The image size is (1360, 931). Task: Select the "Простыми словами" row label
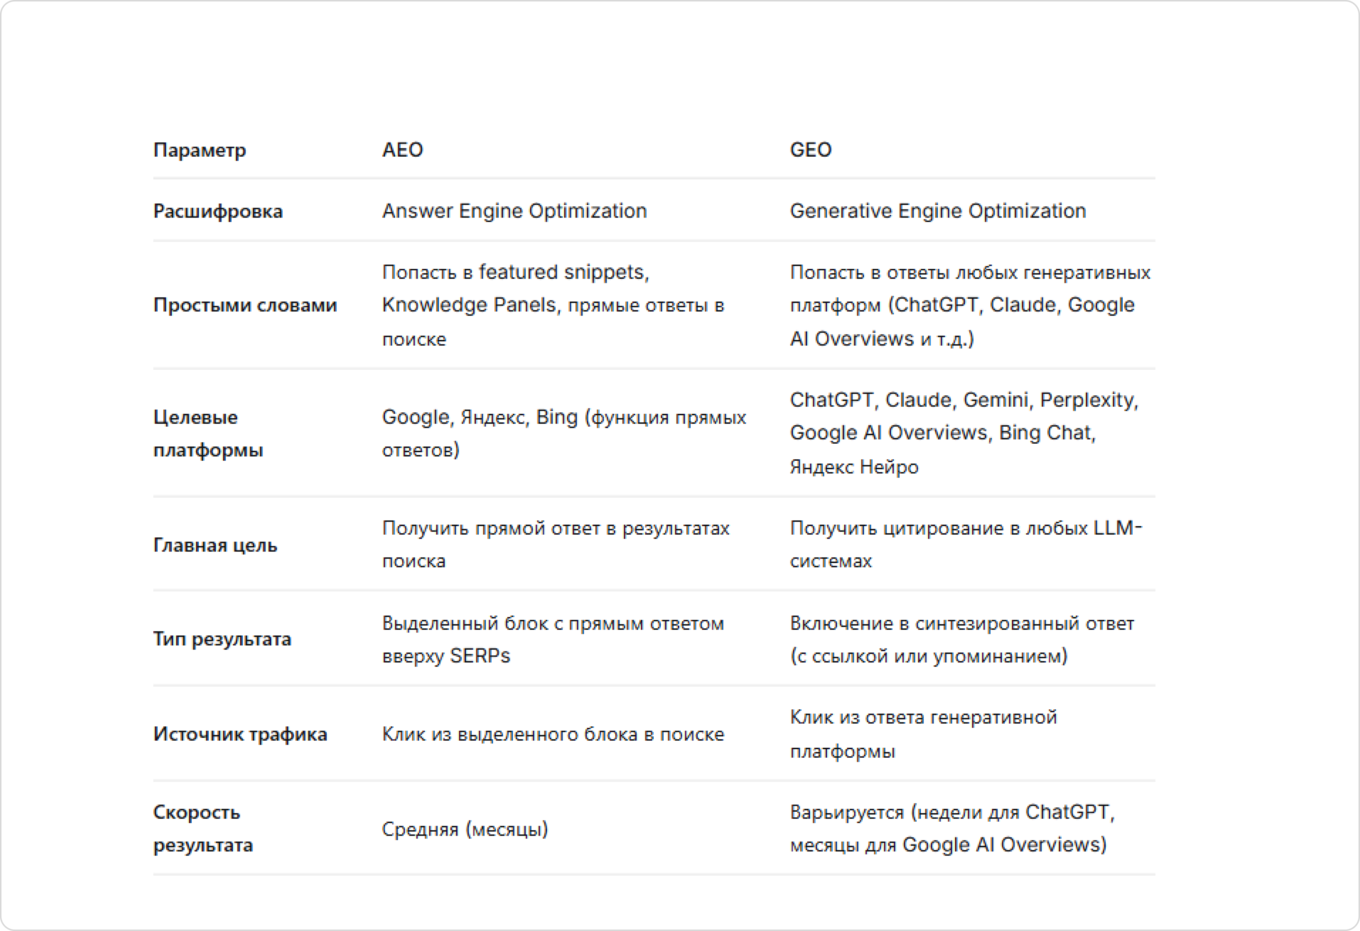coord(244,305)
